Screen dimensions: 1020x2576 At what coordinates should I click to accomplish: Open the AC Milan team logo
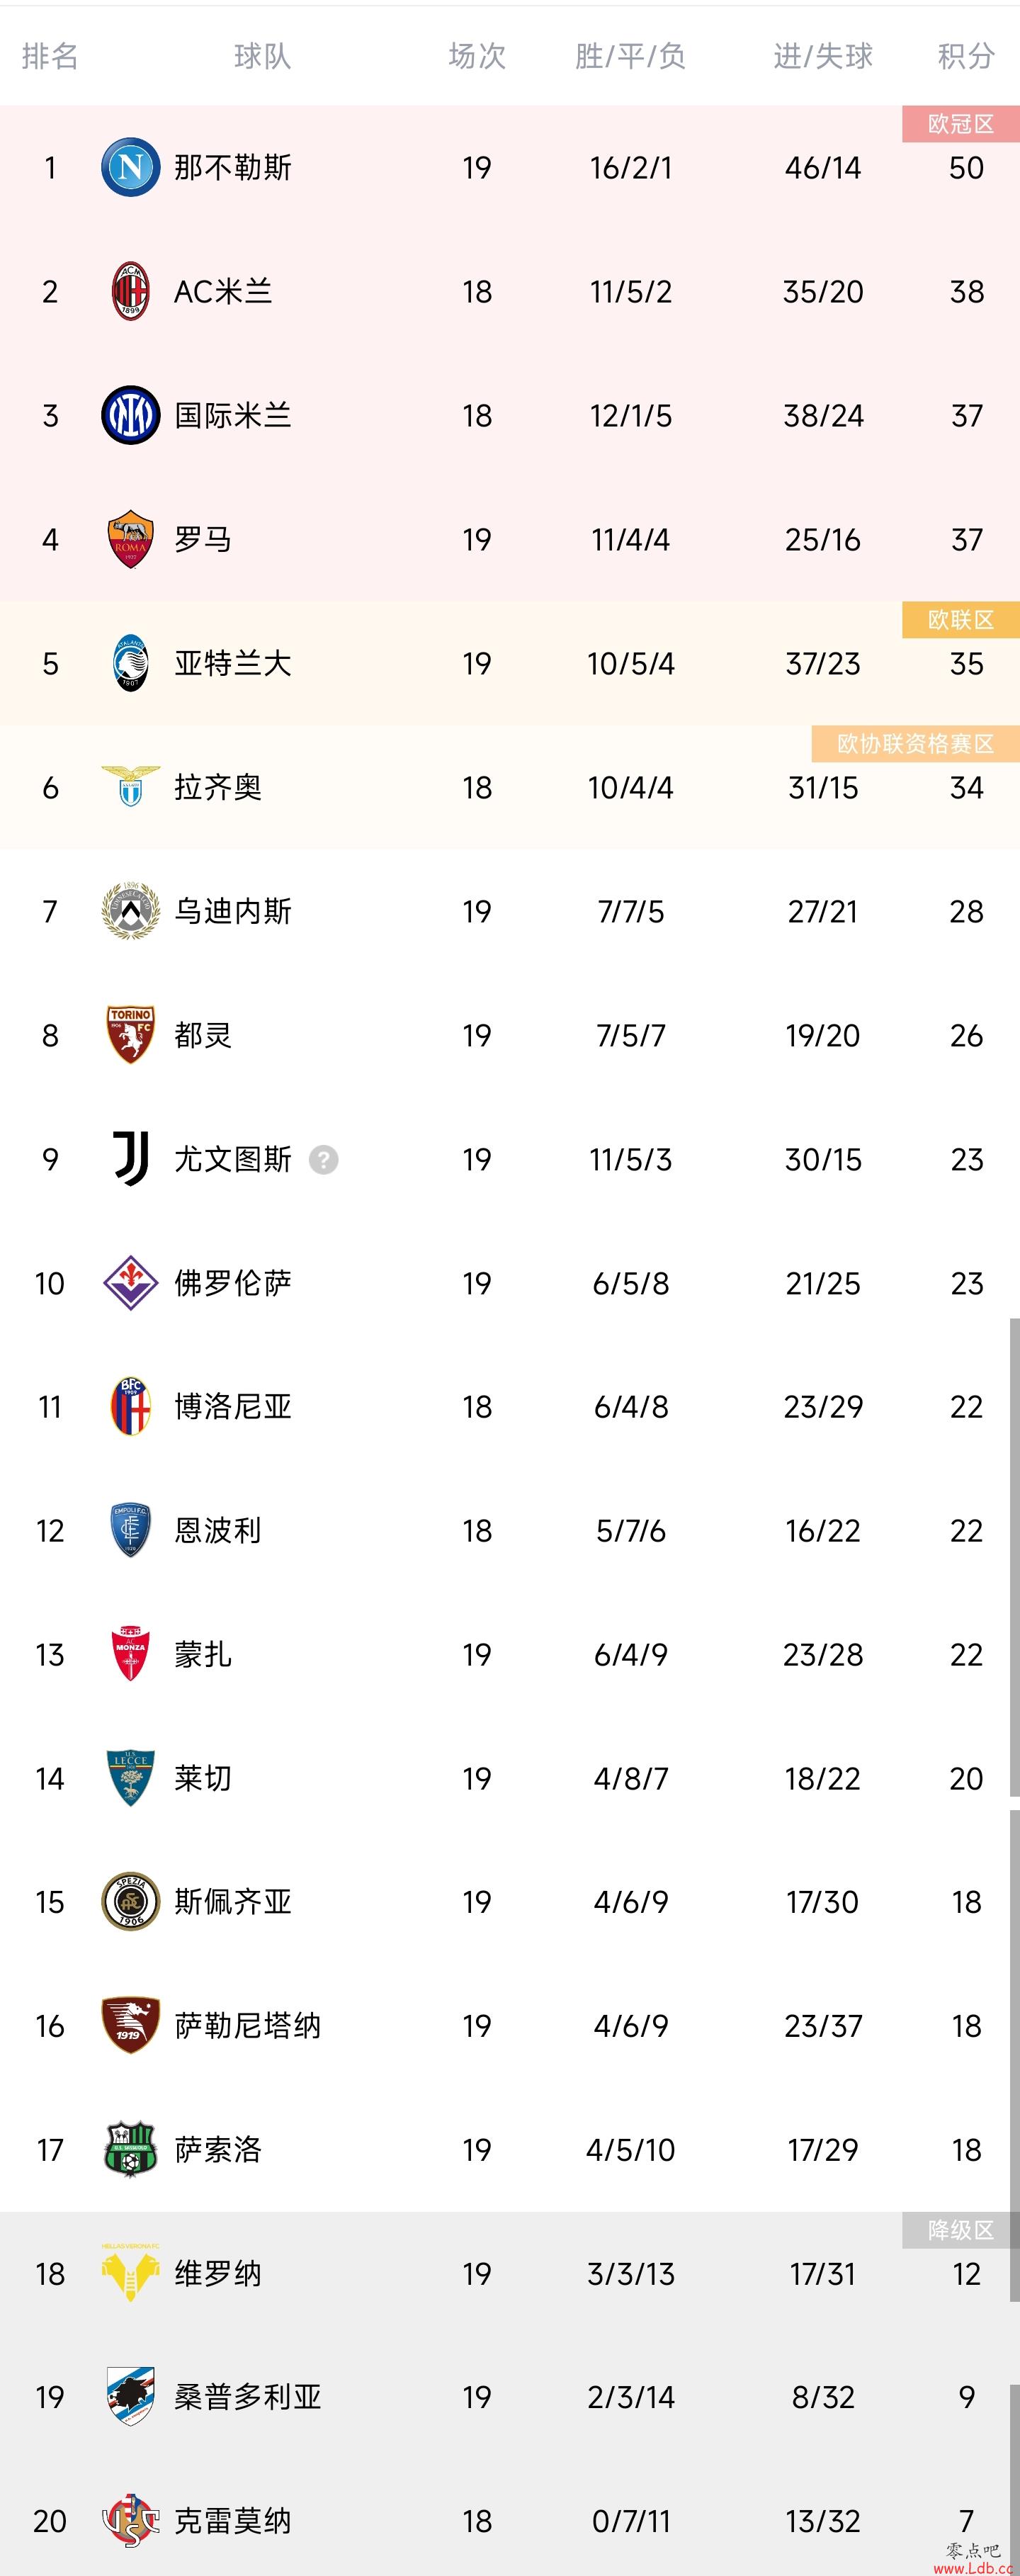130,291
